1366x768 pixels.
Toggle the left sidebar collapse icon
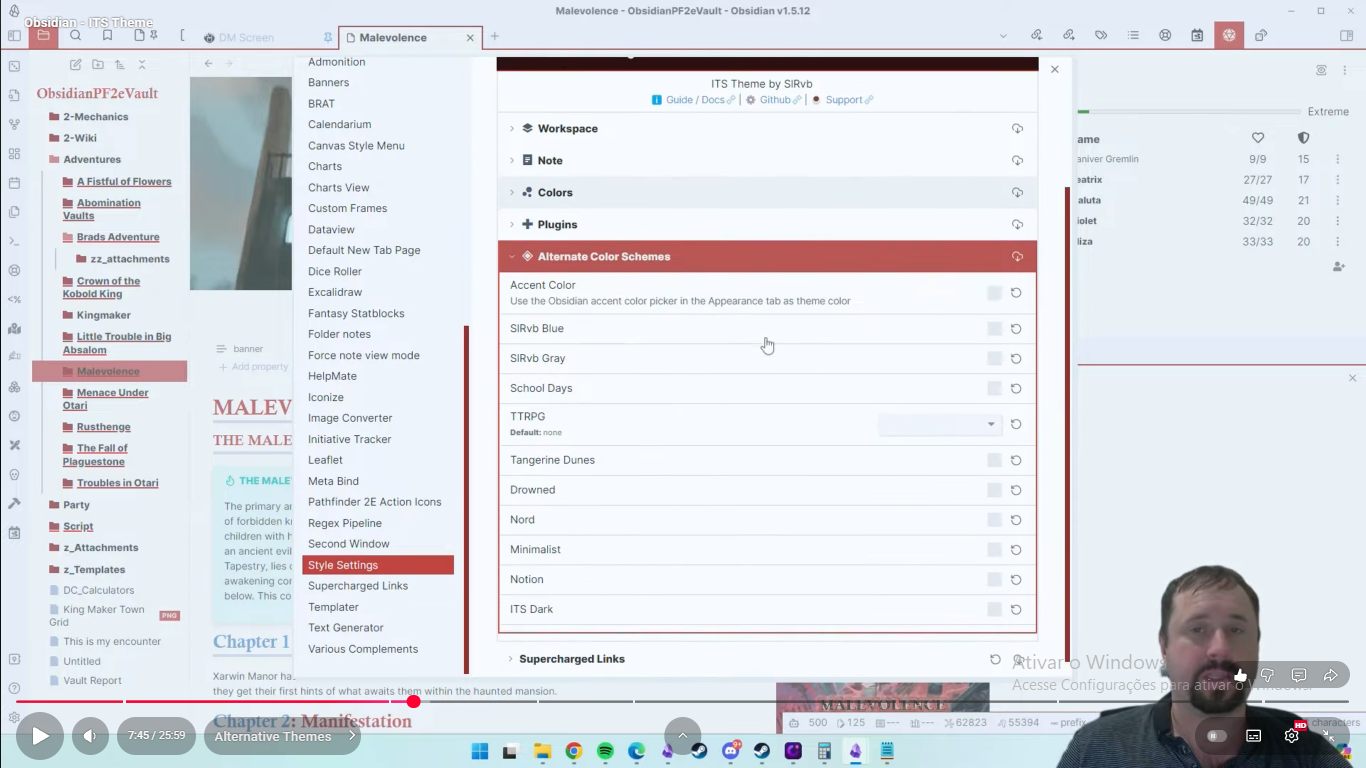pyautogui.click(x=14, y=36)
